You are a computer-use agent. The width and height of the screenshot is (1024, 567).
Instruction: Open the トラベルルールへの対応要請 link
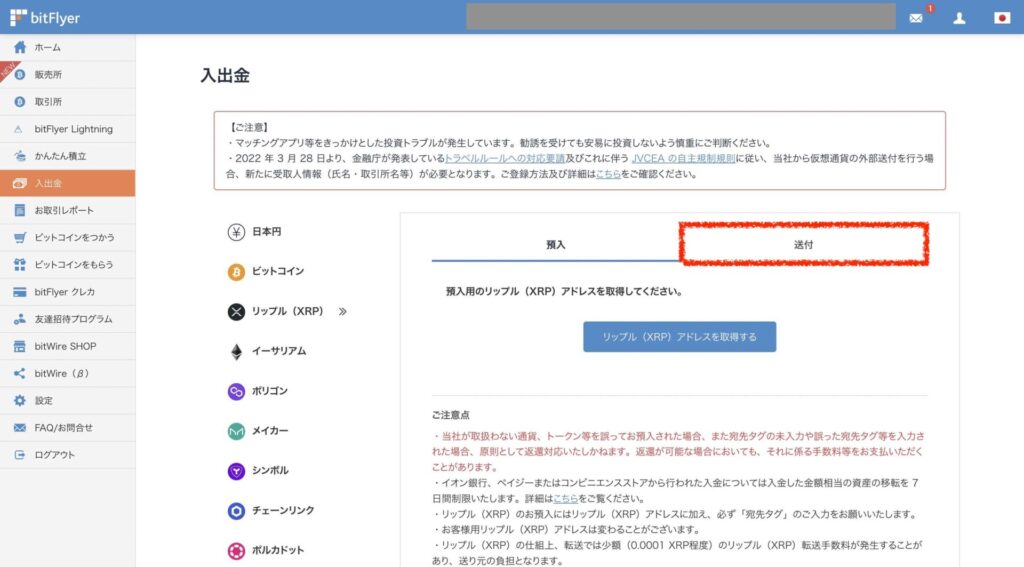pos(504,158)
